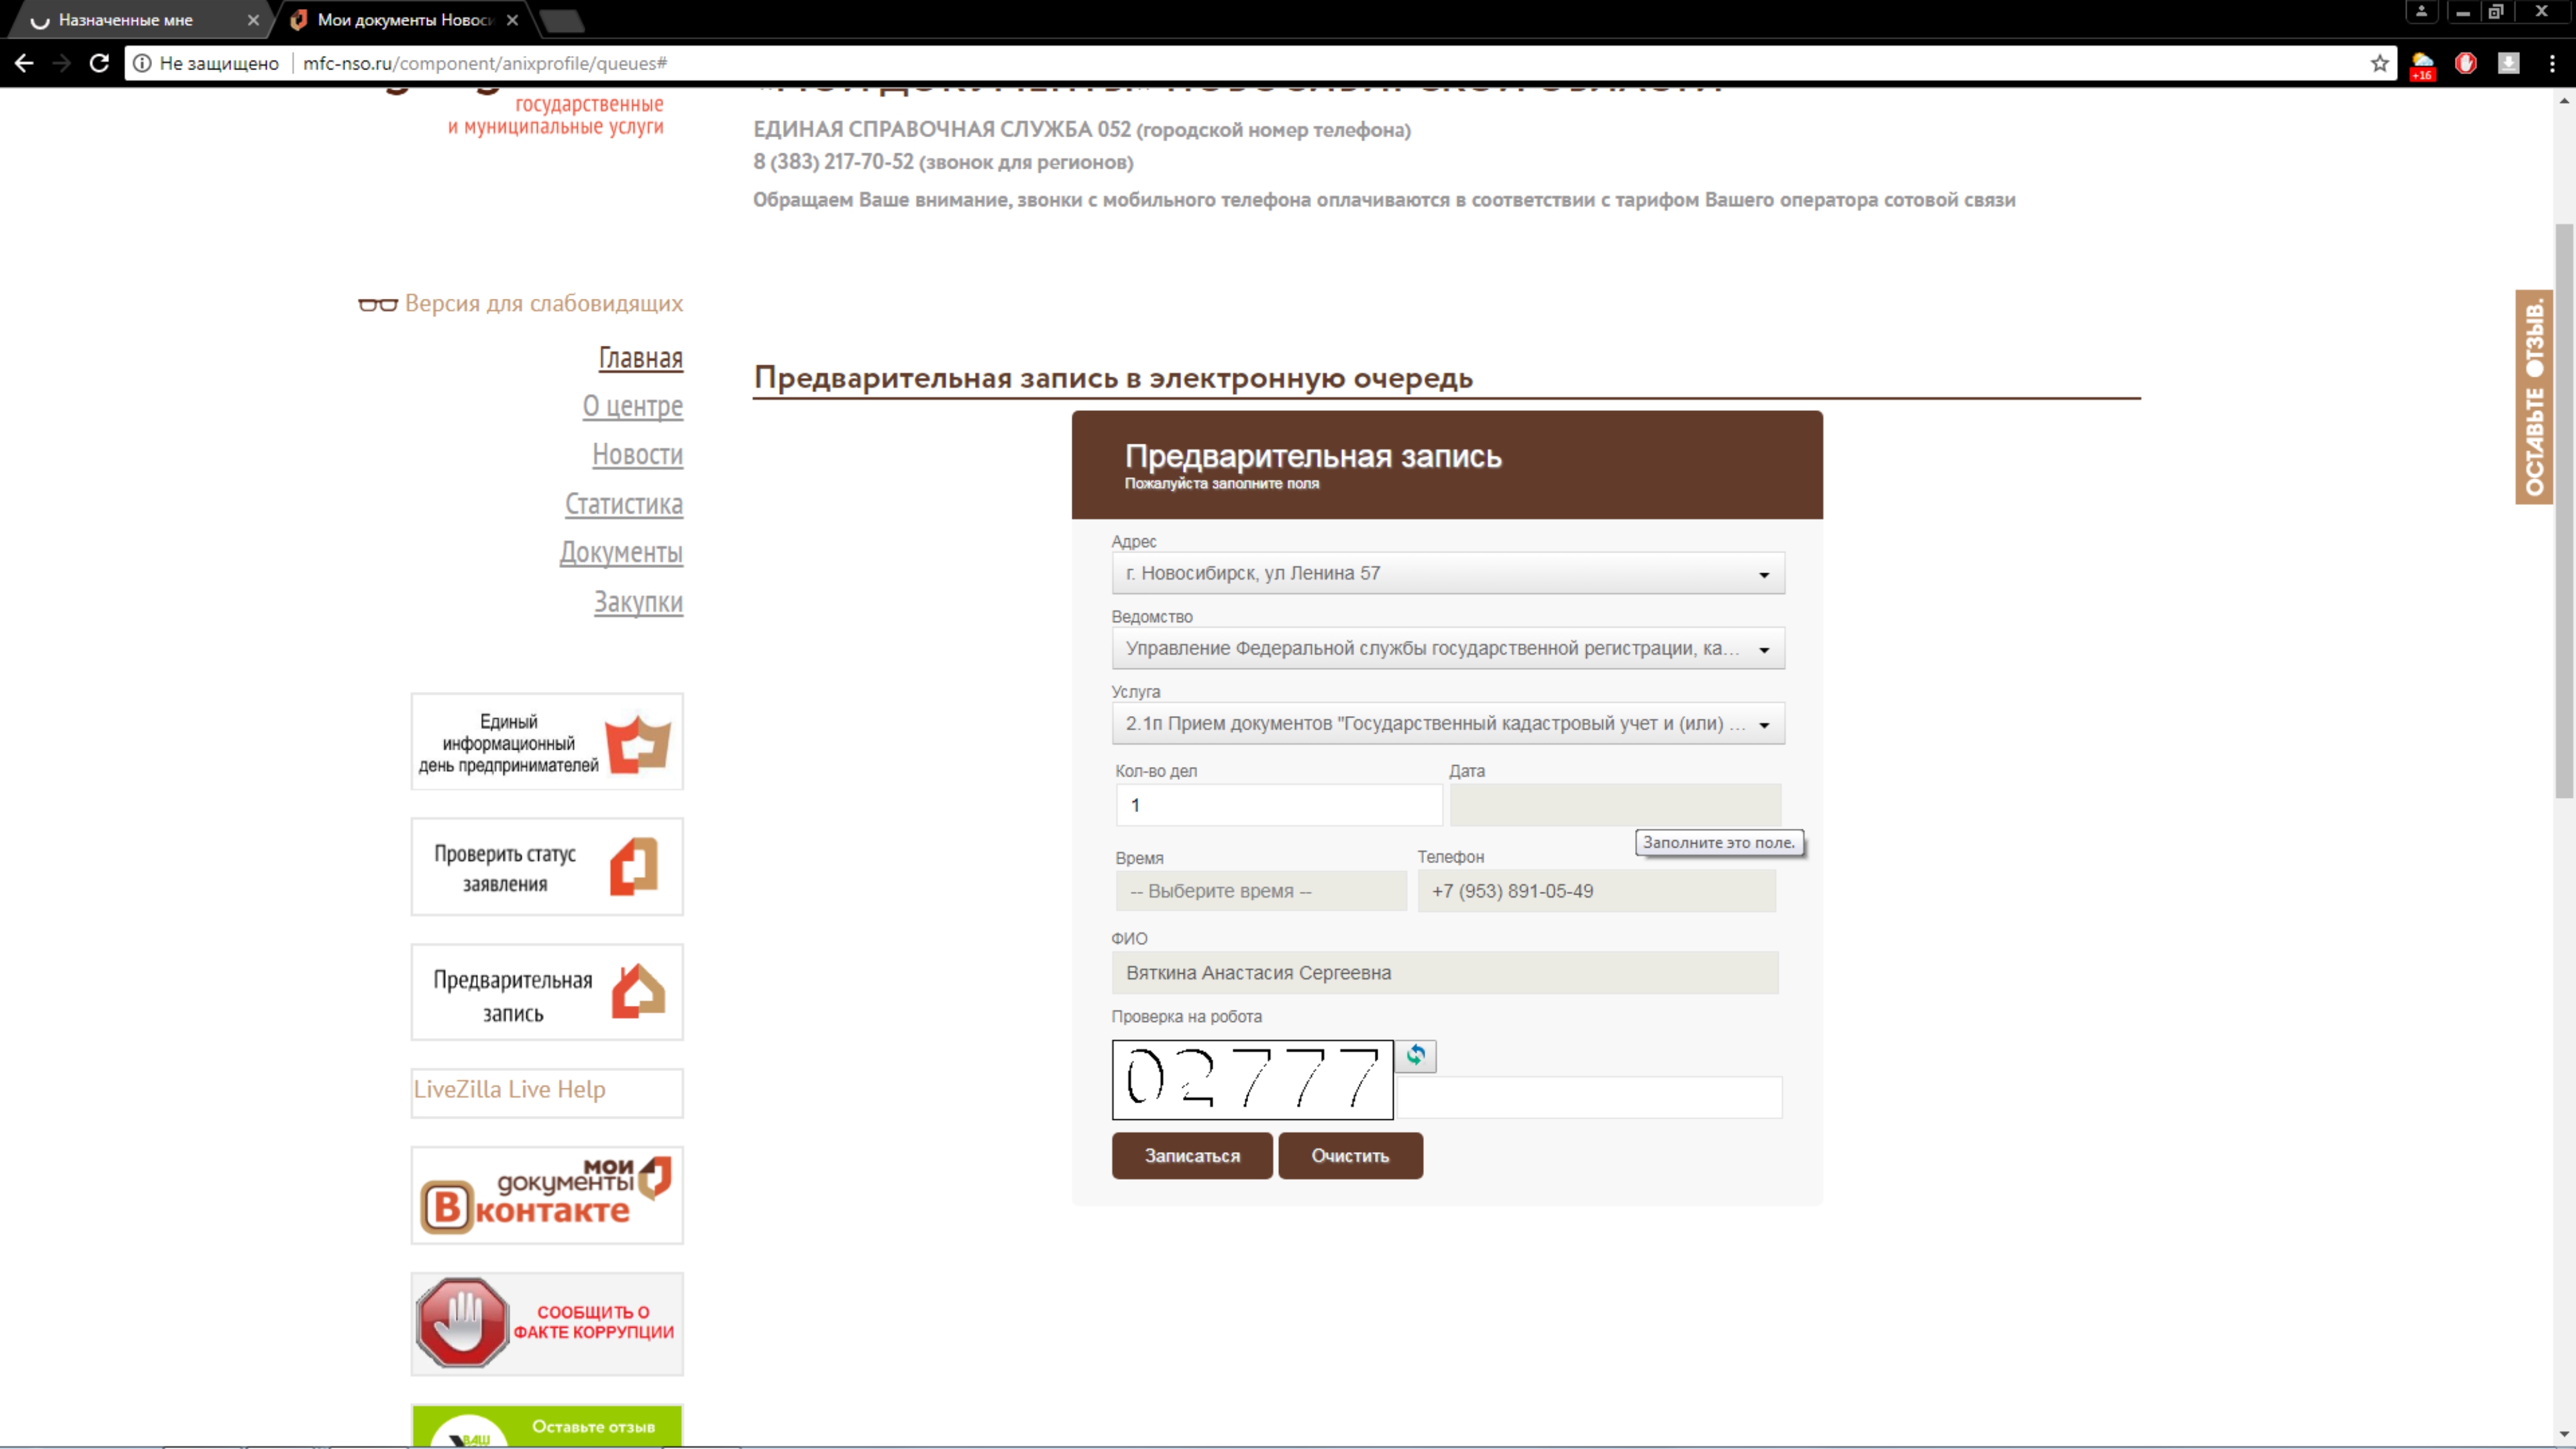Click the Записаться button
Screen dimensions: 2576x1449
click(1192, 1156)
